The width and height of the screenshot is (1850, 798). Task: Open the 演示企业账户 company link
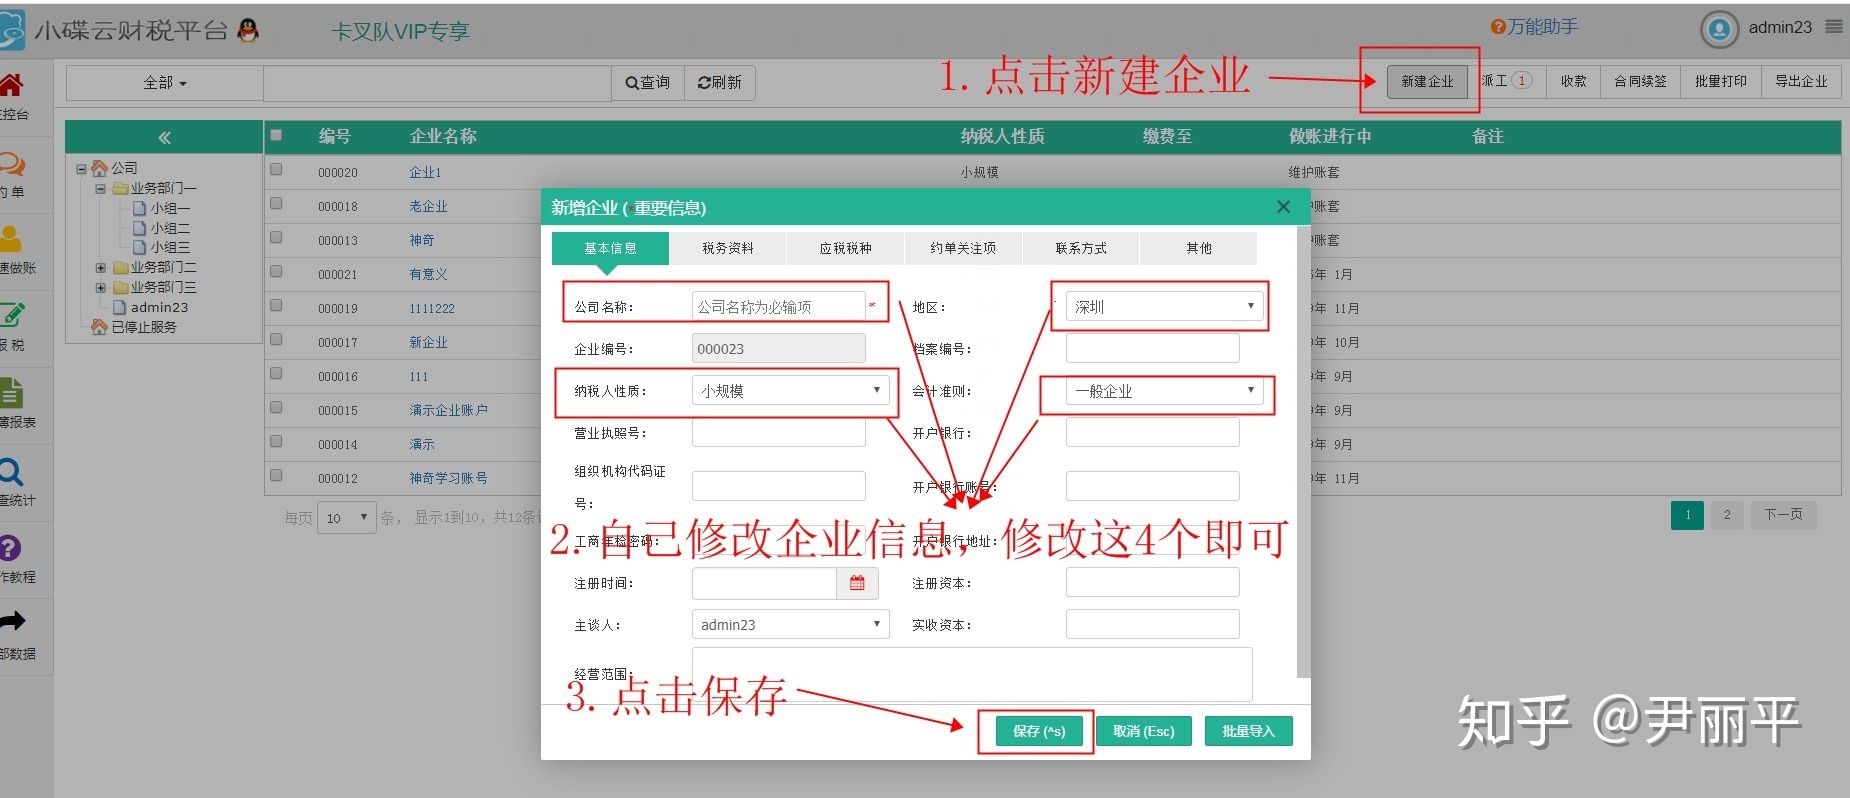coord(448,410)
